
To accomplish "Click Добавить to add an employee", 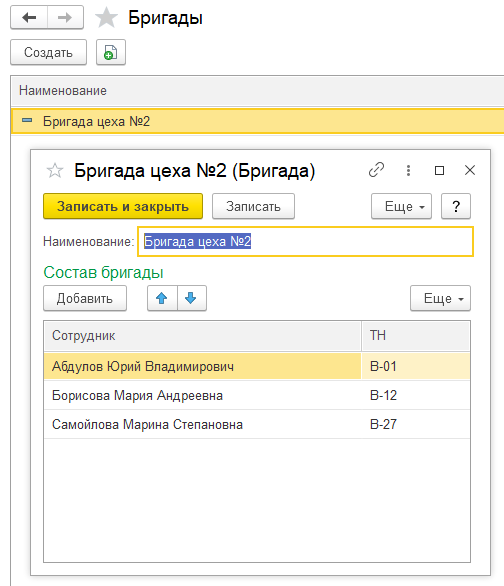I will pyautogui.click(x=85, y=298).
